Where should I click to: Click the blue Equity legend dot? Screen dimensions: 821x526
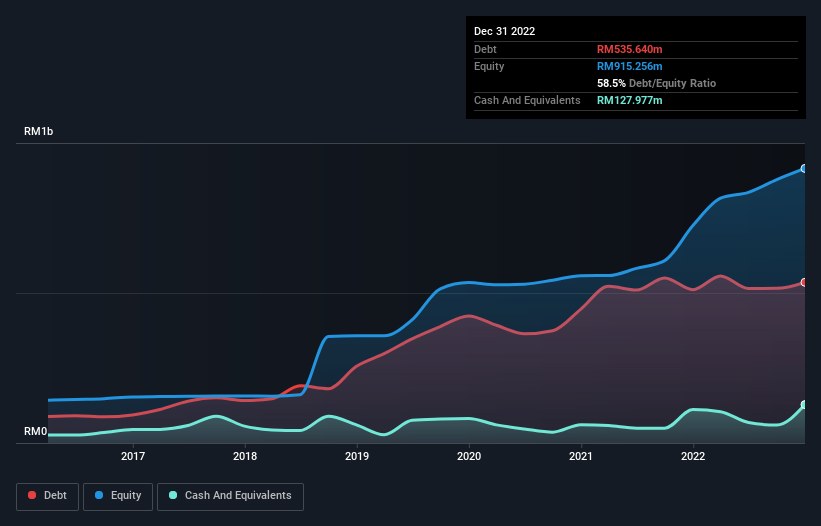tap(99, 495)
